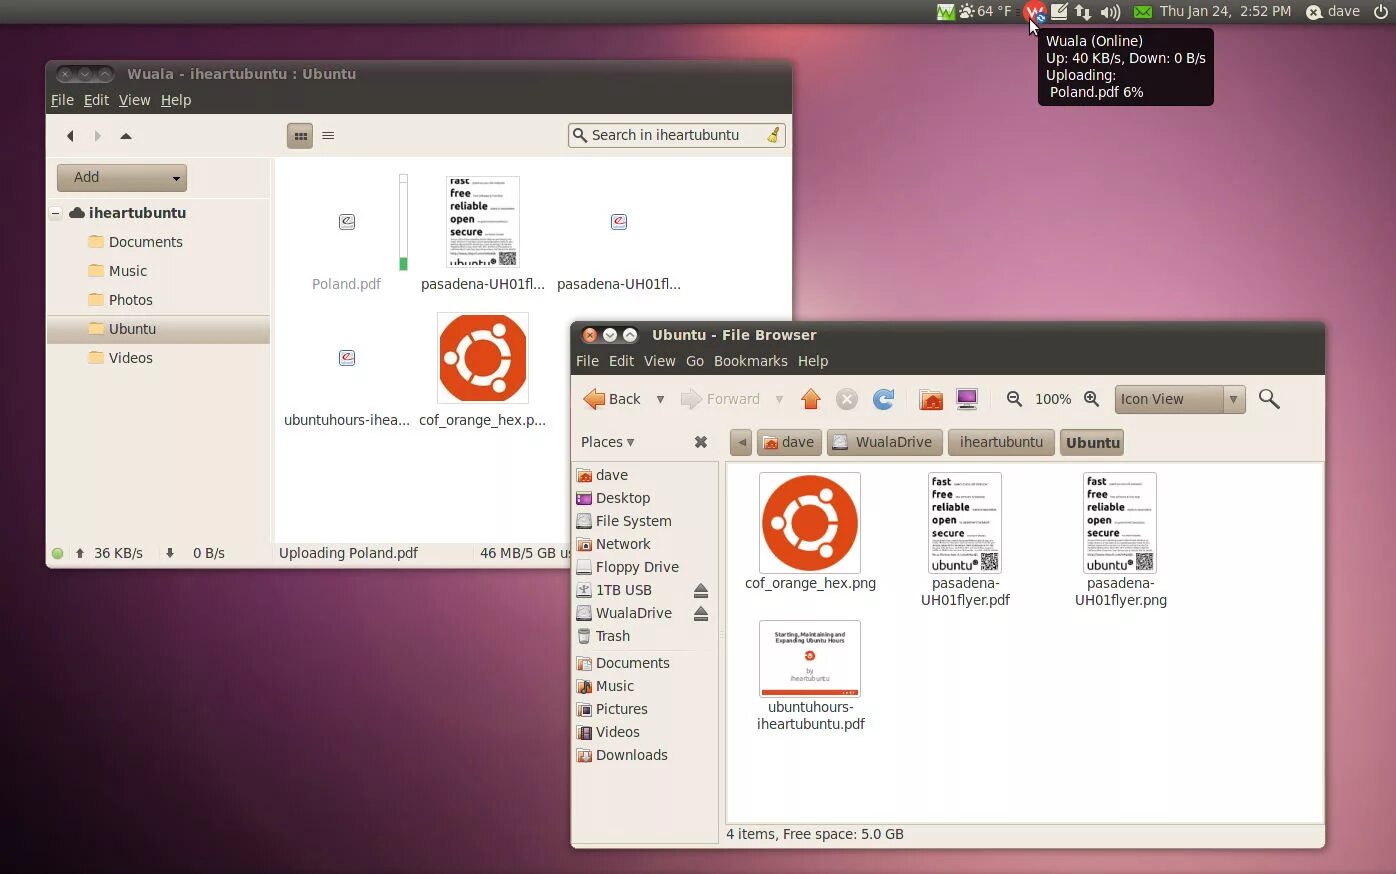Eject the 1TB USB drive

pyautogui.click(x=701, y=590)
